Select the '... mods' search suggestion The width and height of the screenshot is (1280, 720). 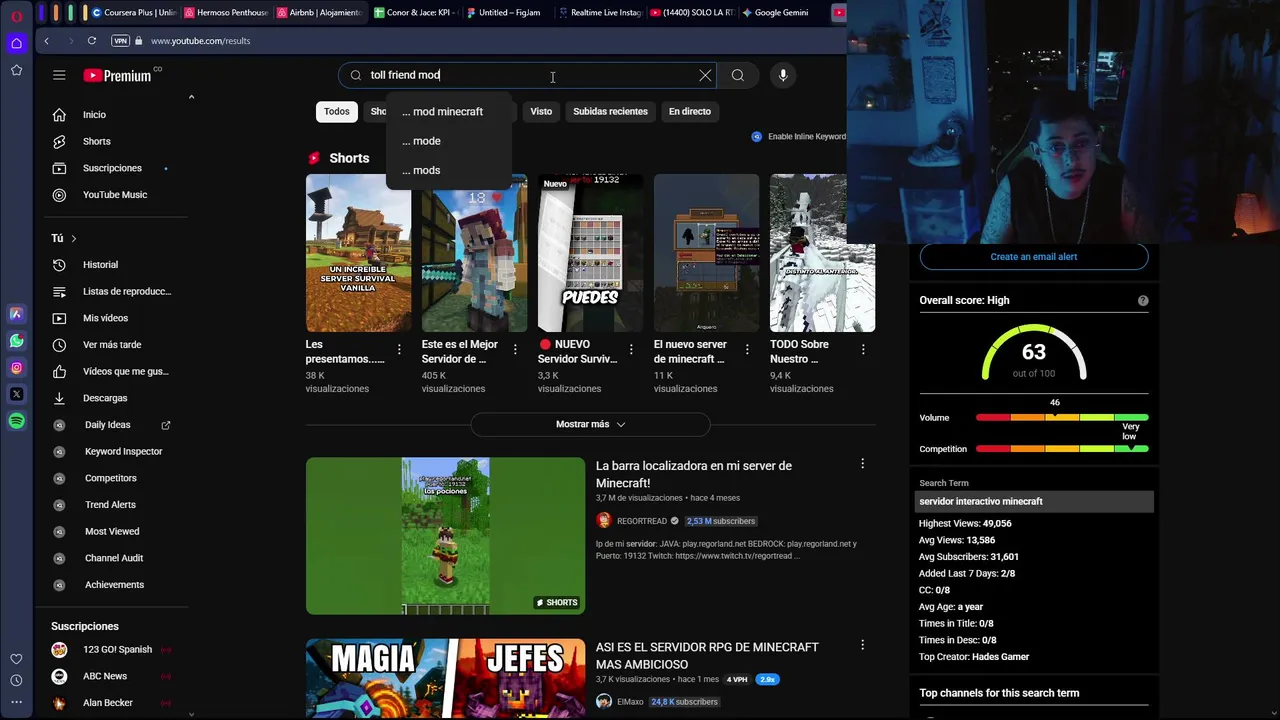(x=448, y=170)
